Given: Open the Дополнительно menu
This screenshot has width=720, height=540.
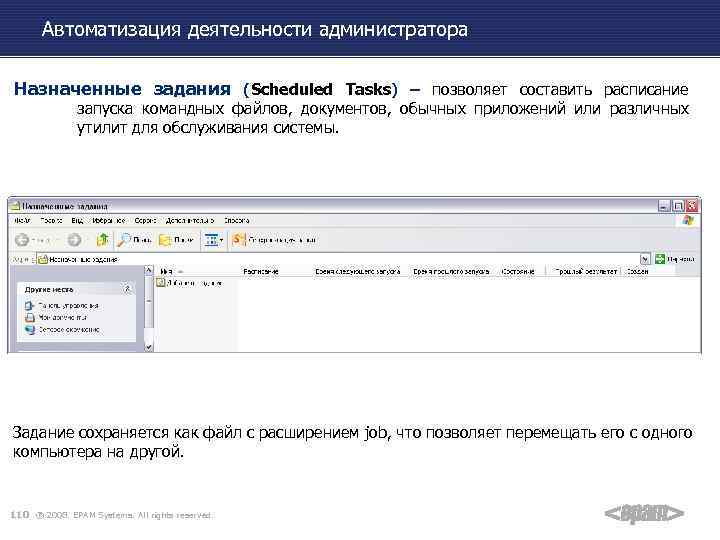Looking at the screenshot, I should (x=190, y=220).
